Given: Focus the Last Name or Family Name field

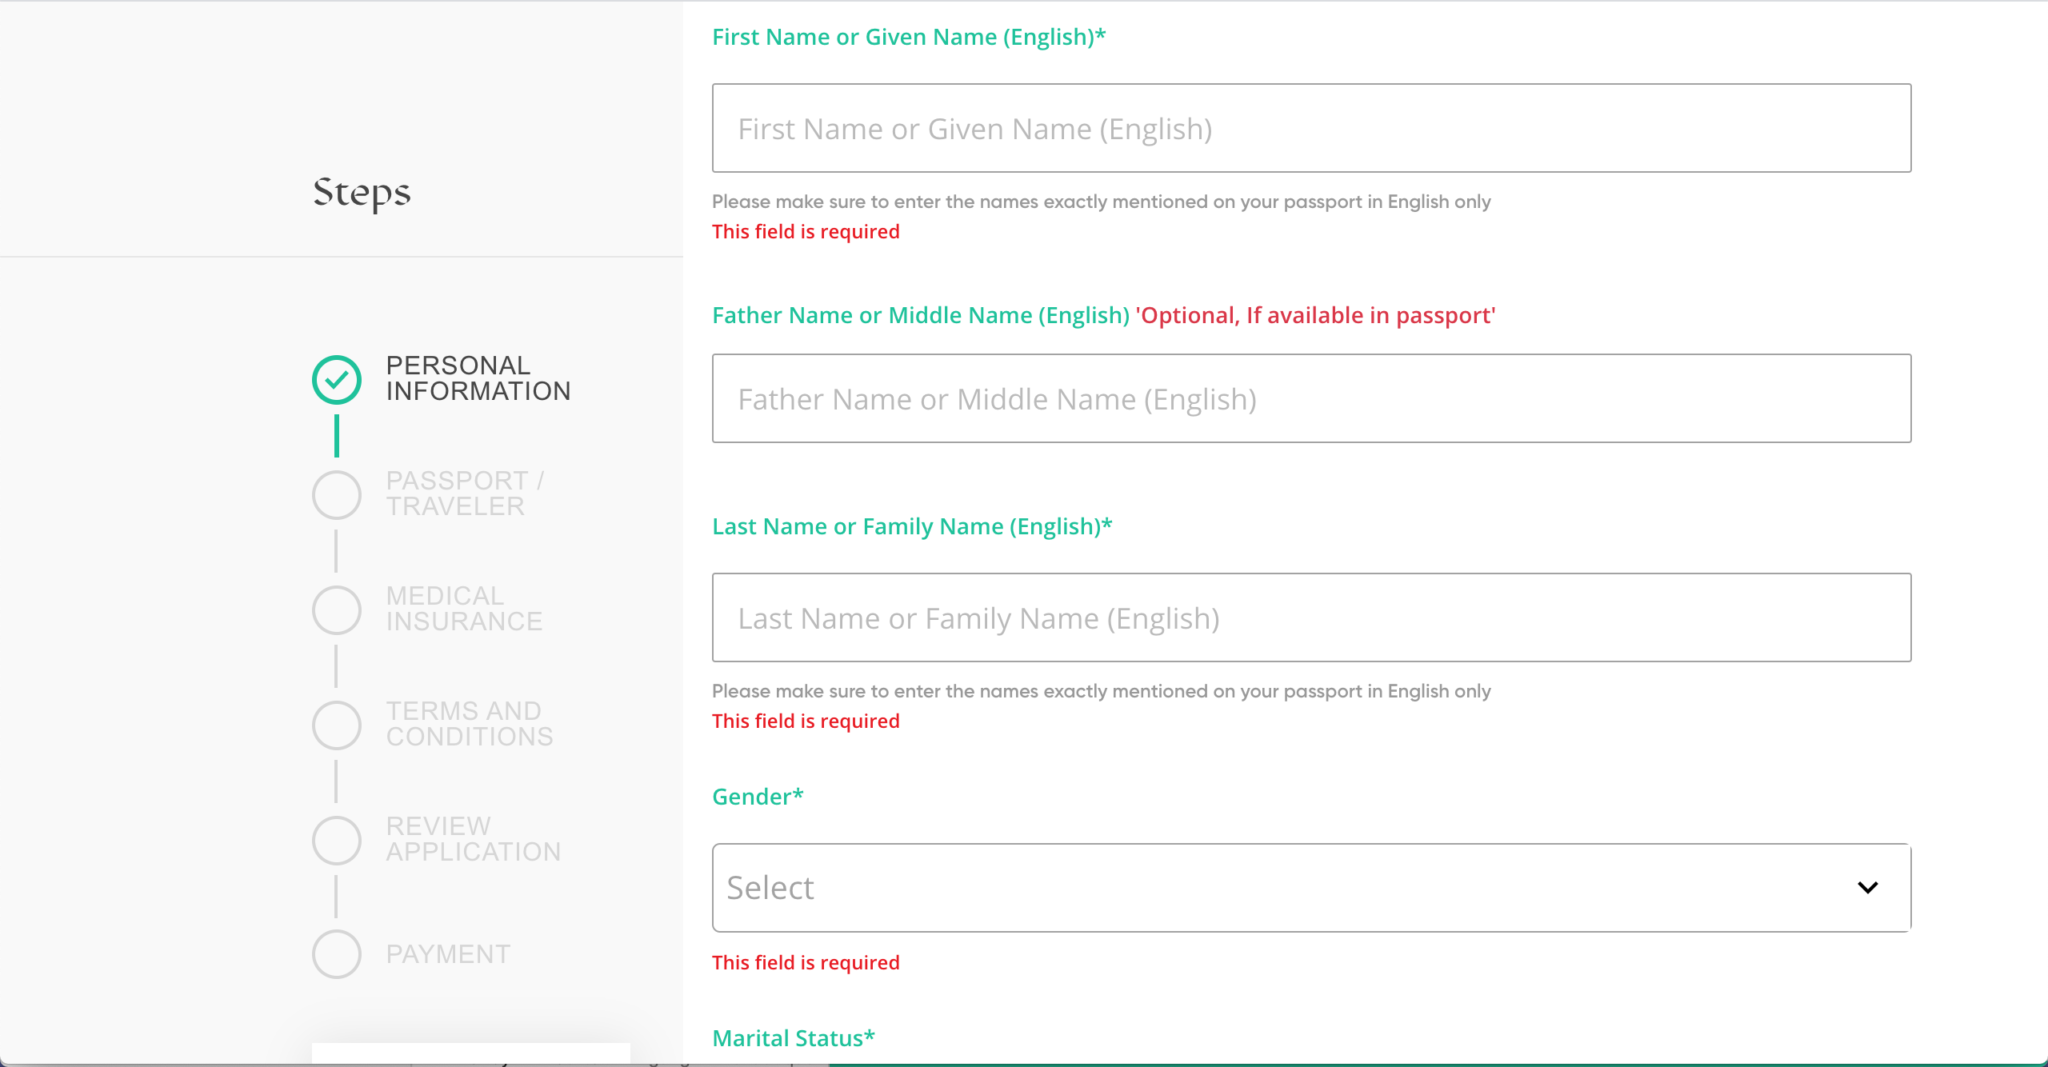Looking at the screenshot, I should pos(1311,617).
